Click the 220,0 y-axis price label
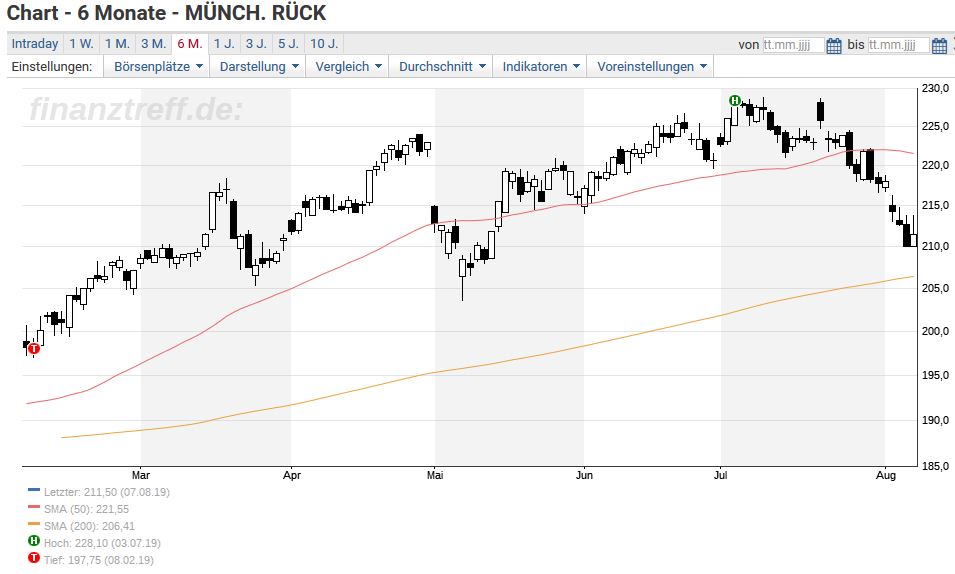The height and width of the screenshot is (574, 955). coord(935,165)
